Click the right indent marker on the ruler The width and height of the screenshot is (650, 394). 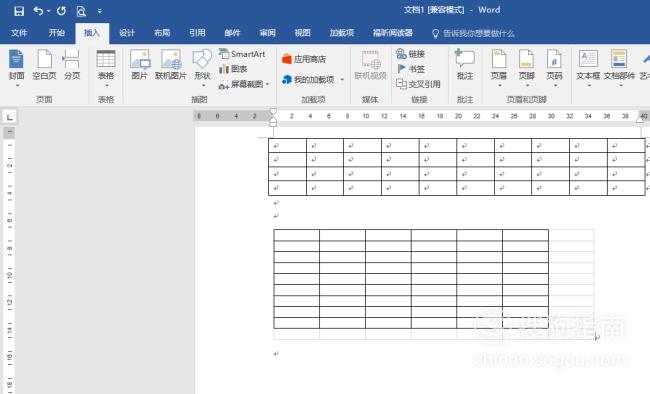point(640,119)
